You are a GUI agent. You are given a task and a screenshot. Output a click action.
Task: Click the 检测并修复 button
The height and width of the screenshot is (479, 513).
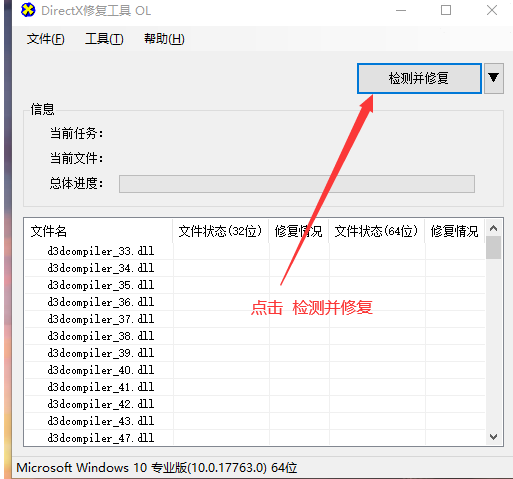coord(419,78)
